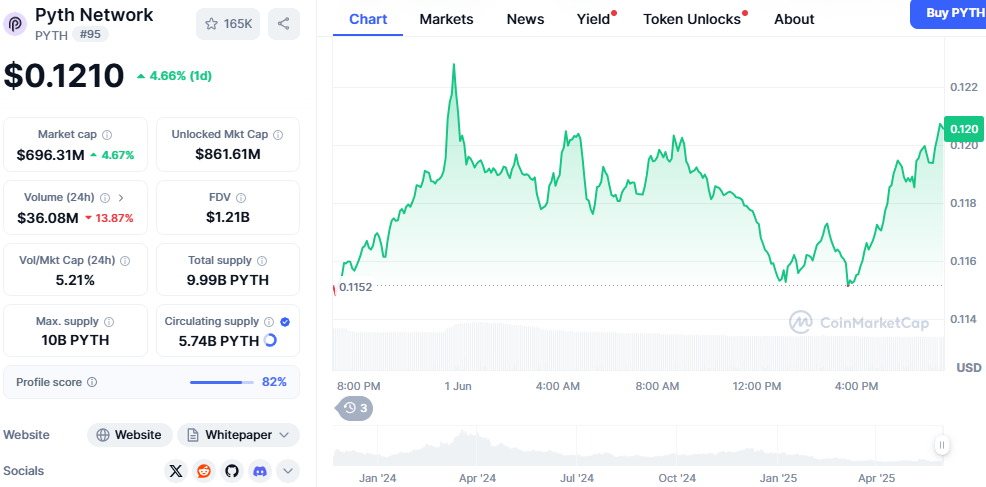Click the 82% profile score value
The image size is (986, 487).
click(274, 382)
